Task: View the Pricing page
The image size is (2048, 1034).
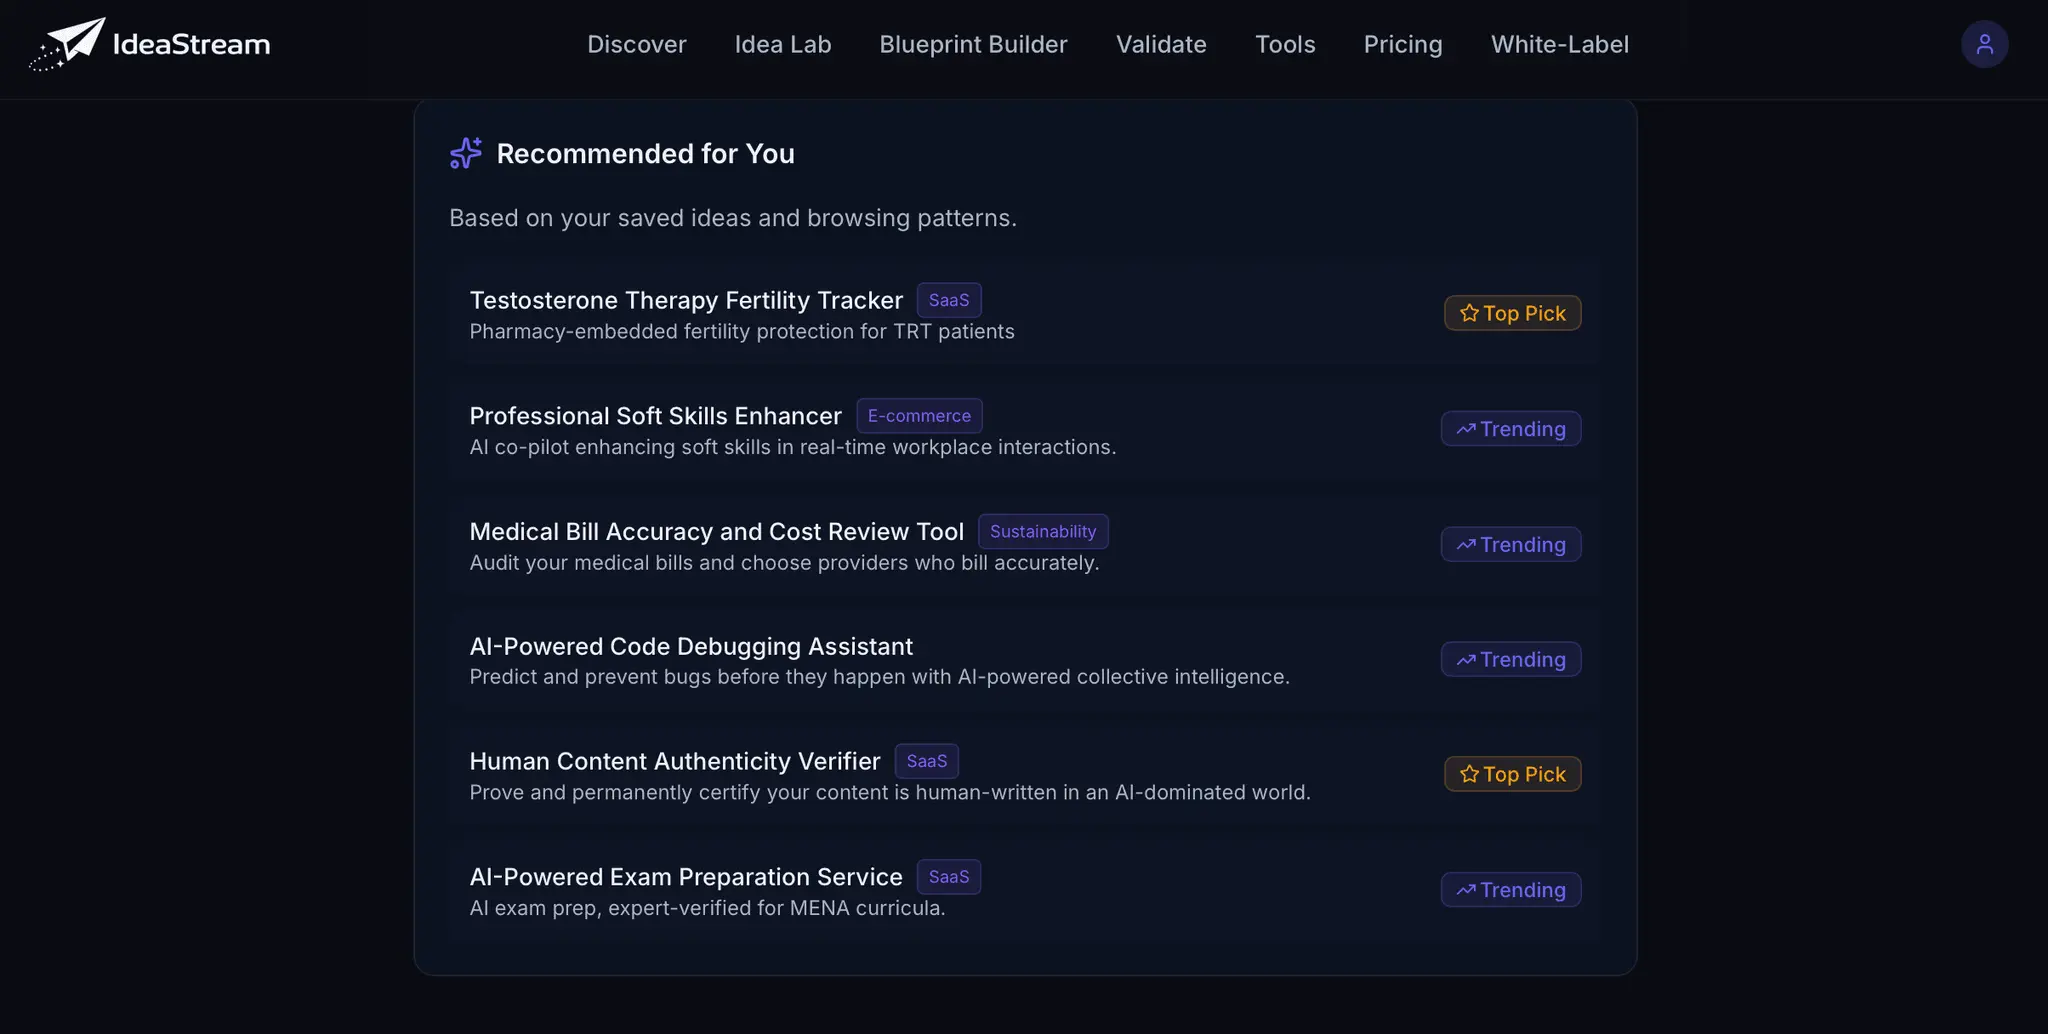Action: pyautogui.click(x=1403, y=44)
